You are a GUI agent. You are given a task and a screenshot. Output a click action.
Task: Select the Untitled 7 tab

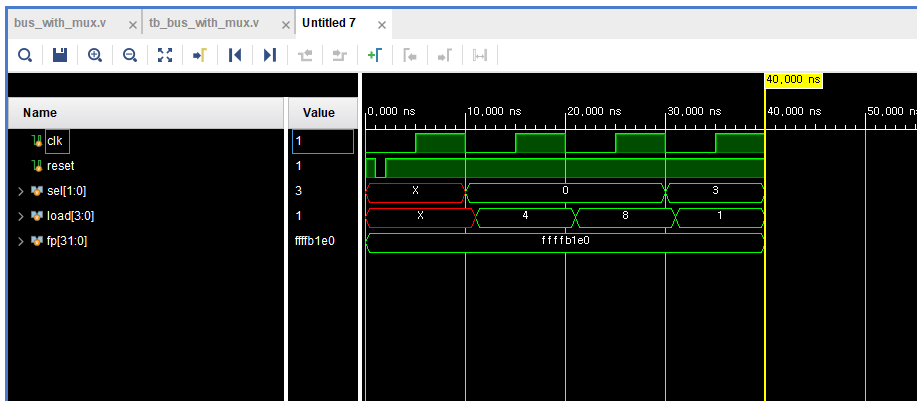(329, 23)
